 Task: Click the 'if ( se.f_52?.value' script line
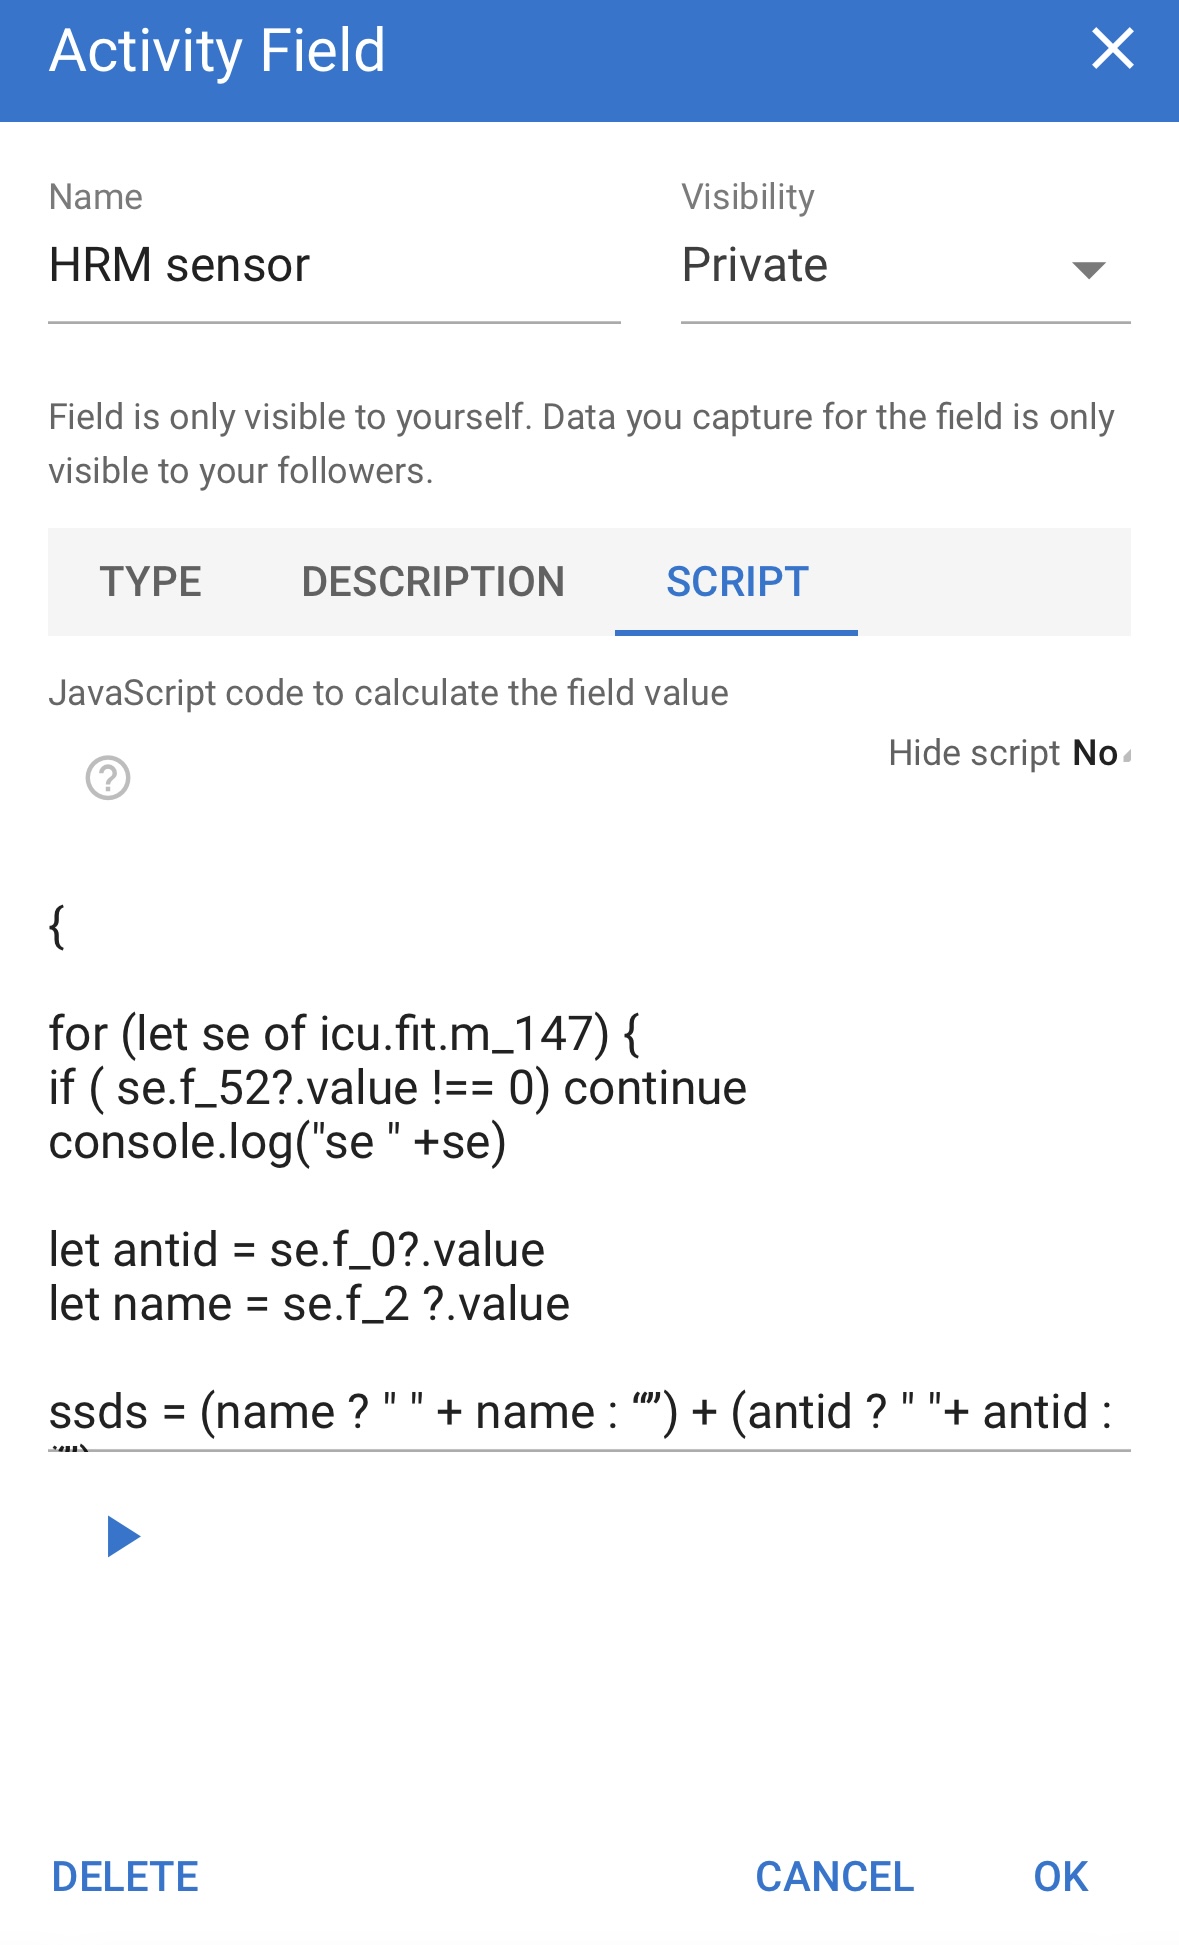(x=397, y=1088)
